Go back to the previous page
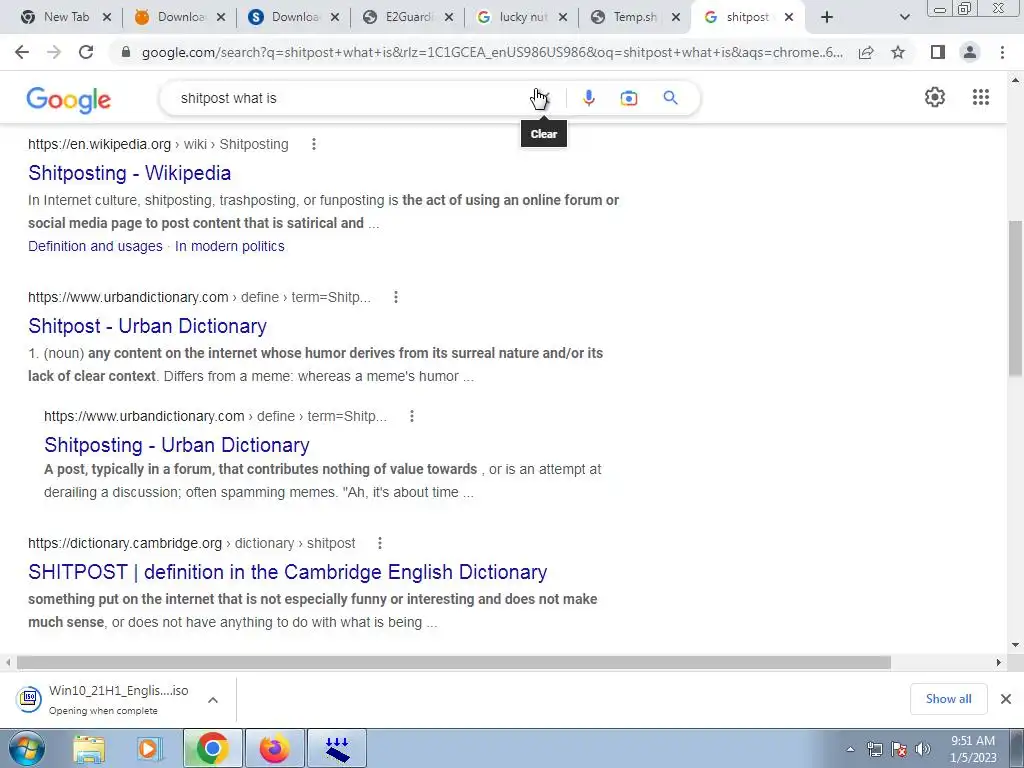This screenshot has height=768, width=1024. tap(22, 52)
